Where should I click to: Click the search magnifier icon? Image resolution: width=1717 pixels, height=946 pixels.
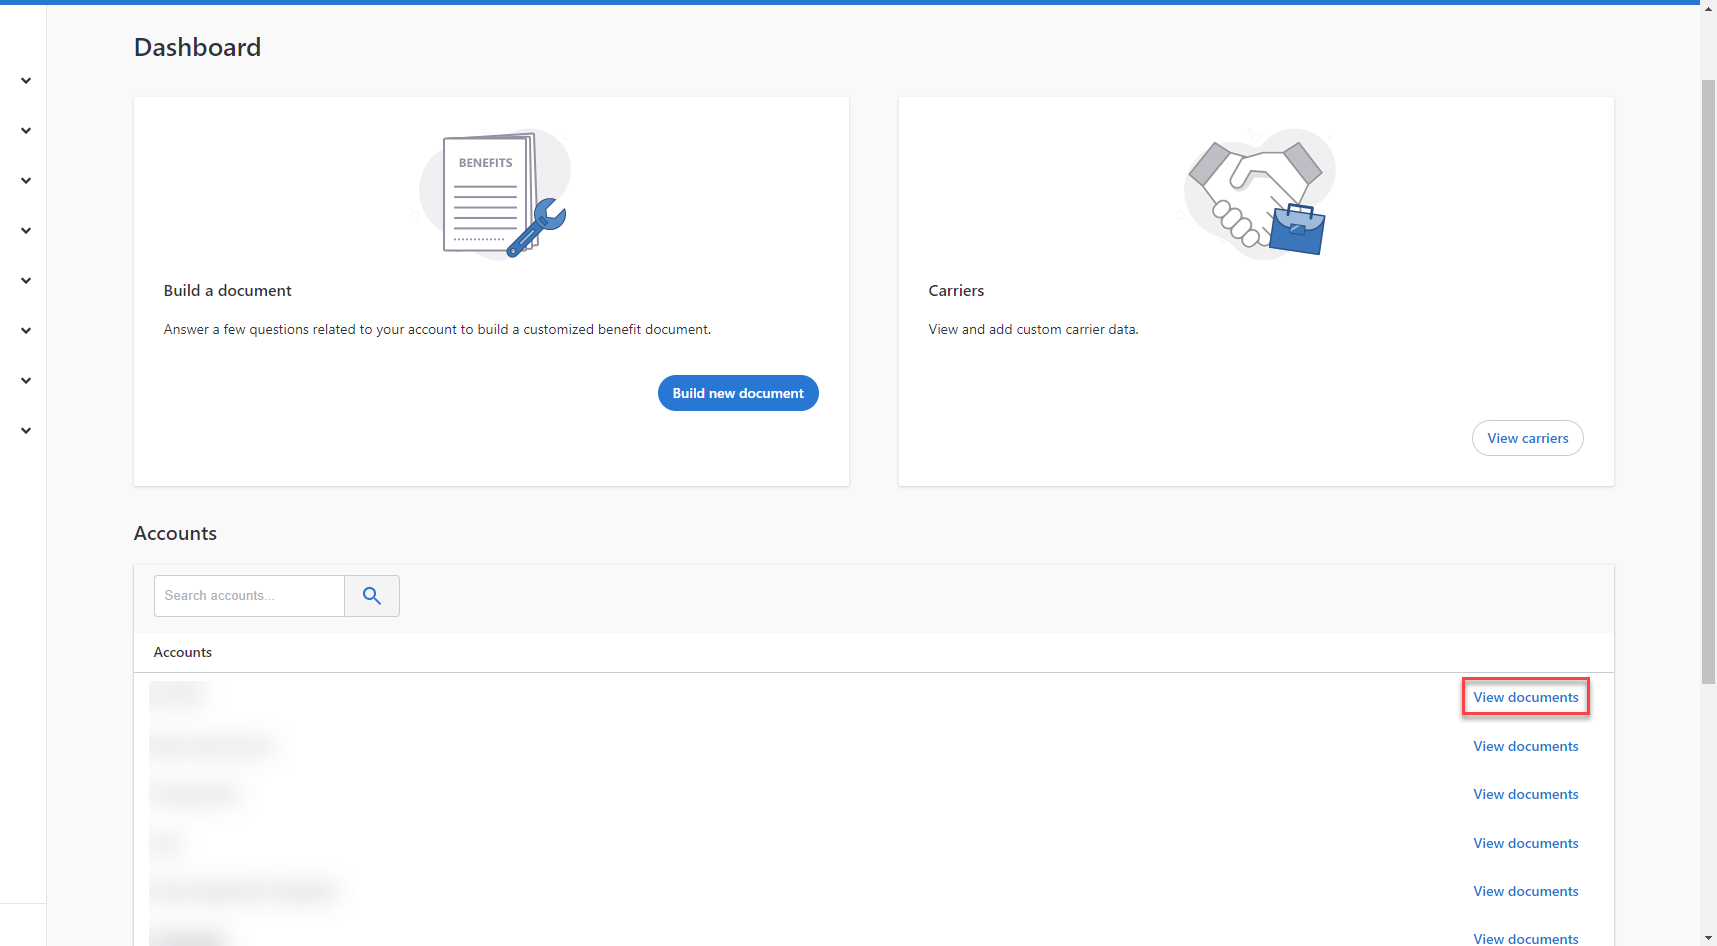click(x=372, y=595)
